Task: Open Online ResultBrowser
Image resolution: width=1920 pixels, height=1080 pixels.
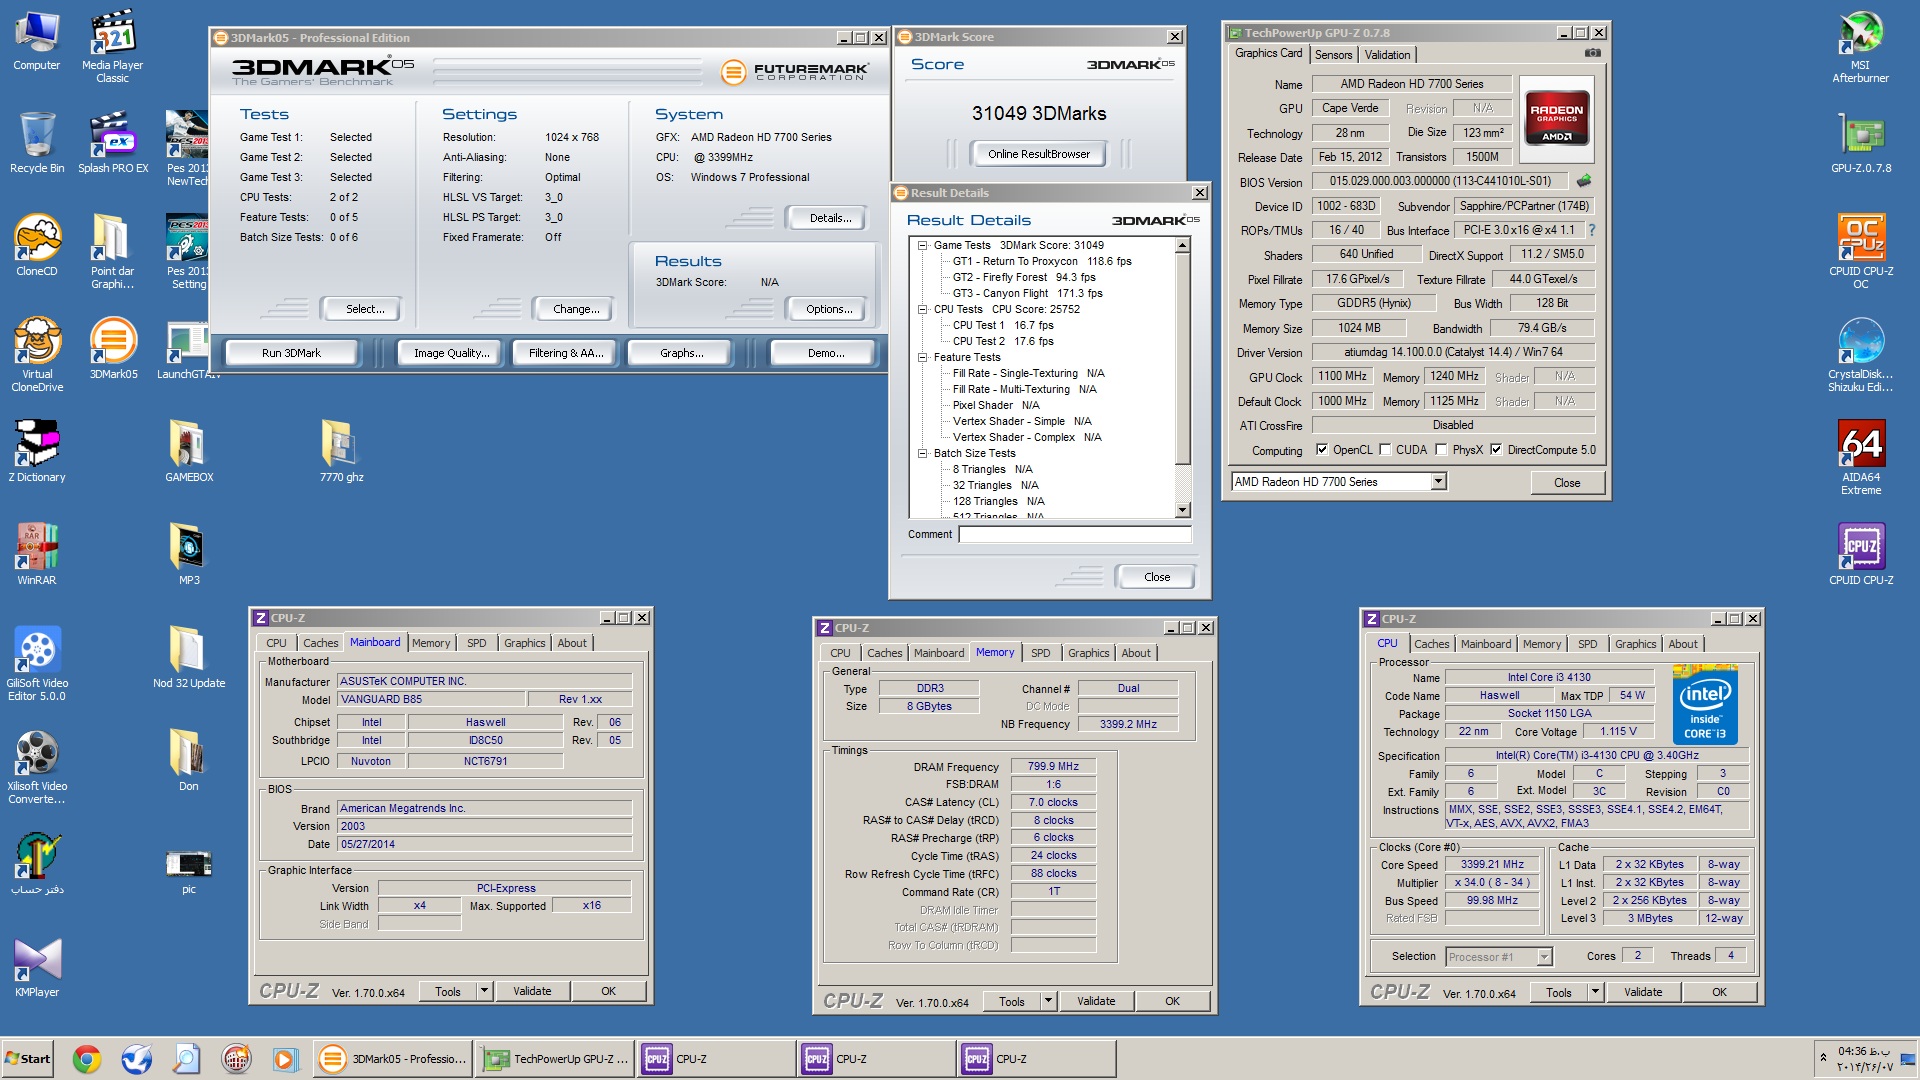Action: (x=1039, y=154)
